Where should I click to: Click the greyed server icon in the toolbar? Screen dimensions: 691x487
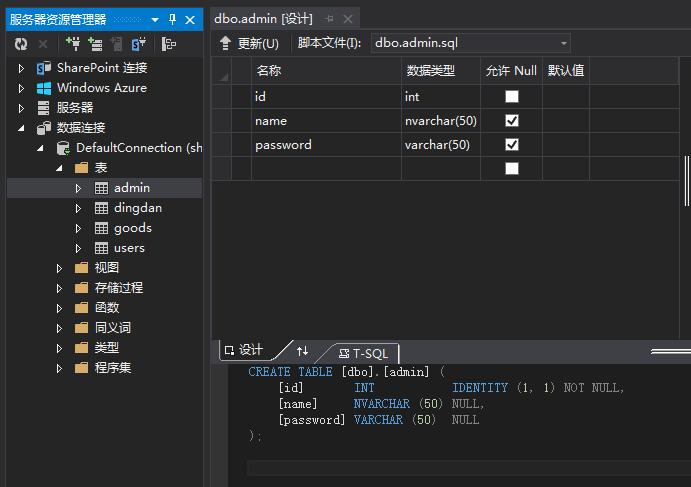pyautogui.click(x=116, y=44)
